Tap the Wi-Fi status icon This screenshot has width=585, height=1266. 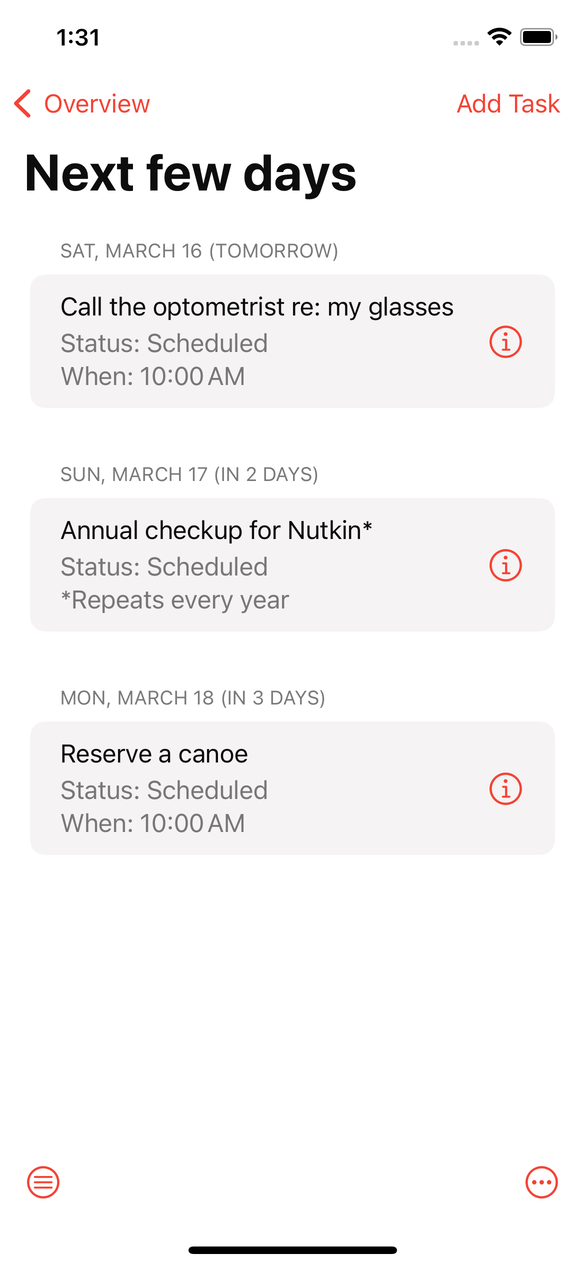tap(498, 38)
